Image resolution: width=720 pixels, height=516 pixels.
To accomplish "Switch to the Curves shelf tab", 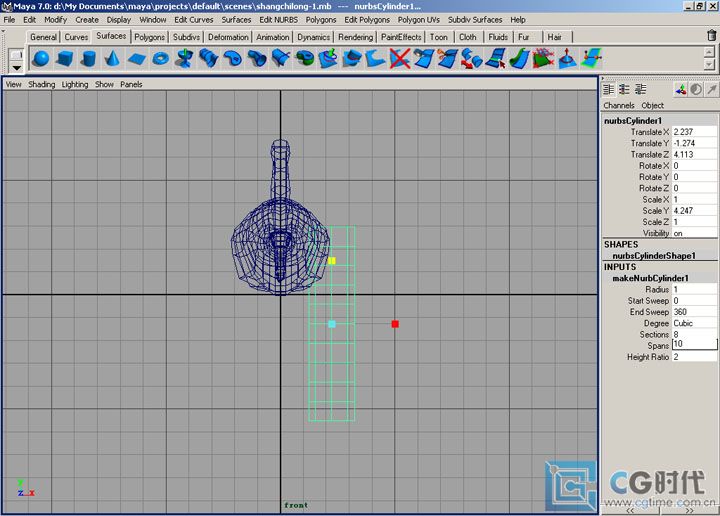I will 76,37.
